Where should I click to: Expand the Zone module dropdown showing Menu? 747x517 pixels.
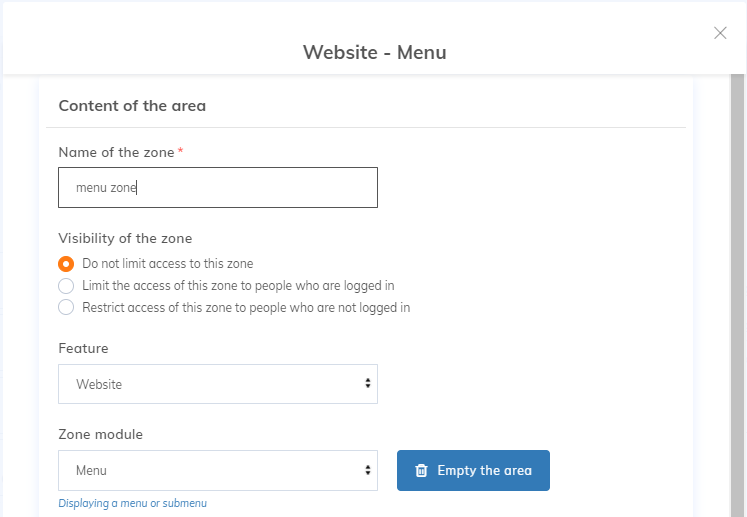217,470
